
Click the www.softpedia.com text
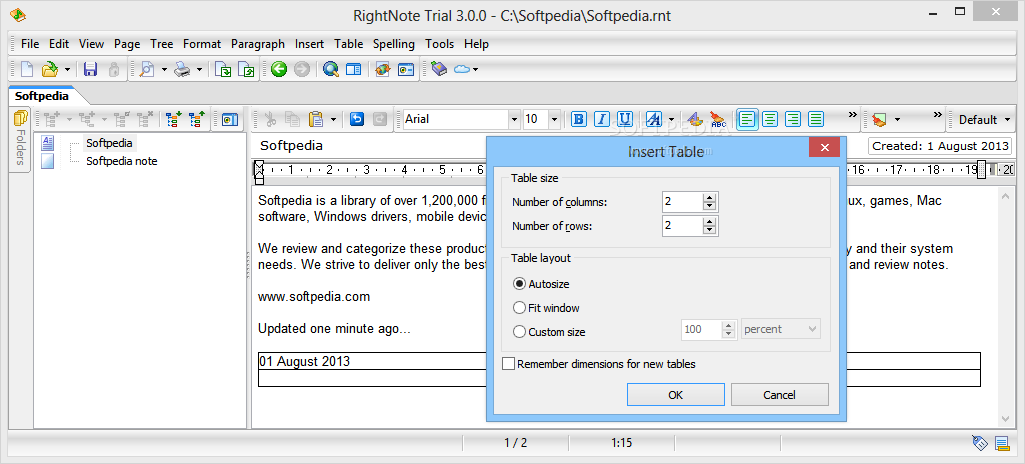pos(314,297)
